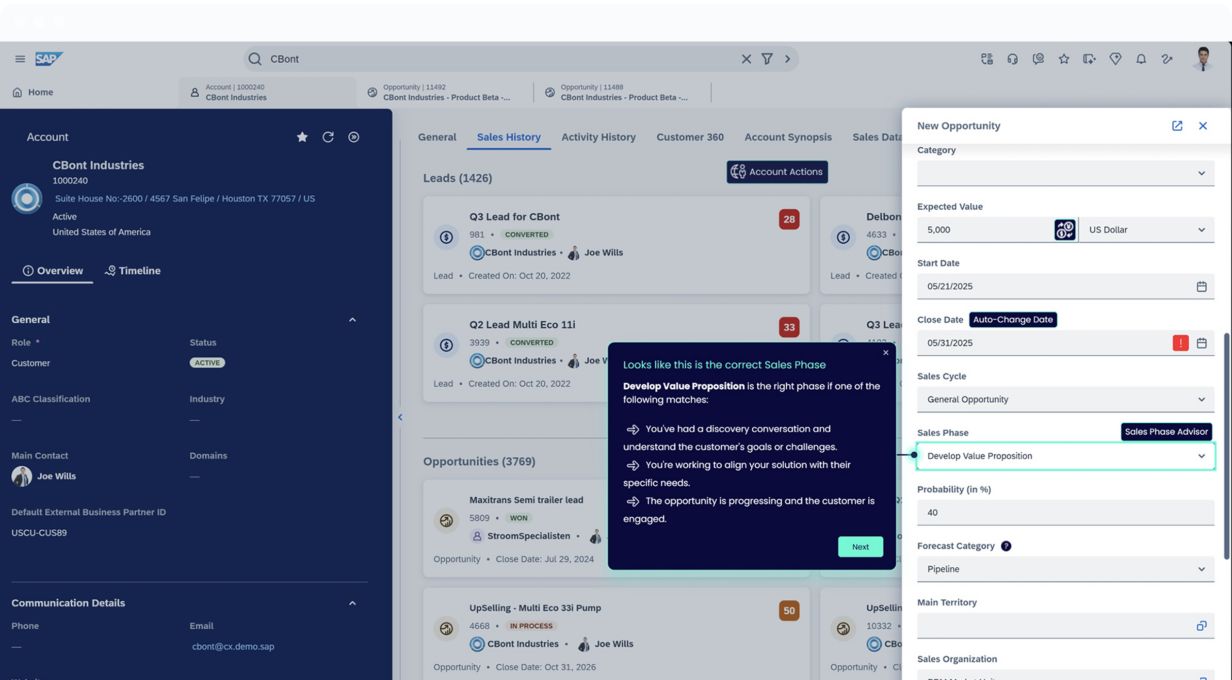Image resolution: width=1232 pixels, height=680 pixels.
Task: Click the search filter funnel icon
Action: click(x=767, y=59)
